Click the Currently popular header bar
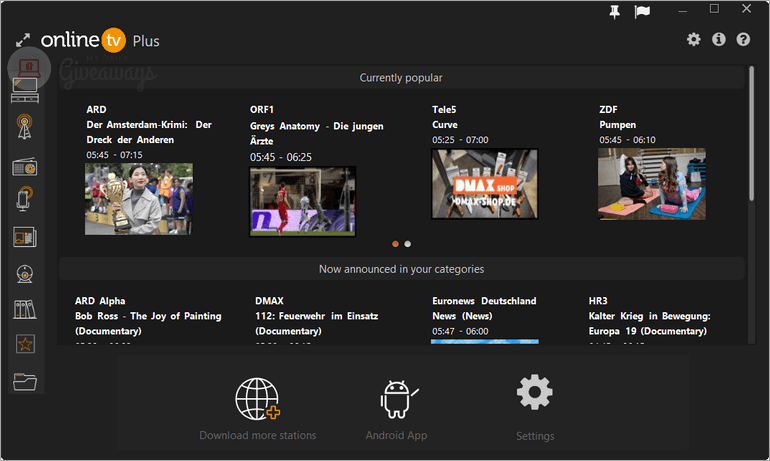Screen dimensions: 770x461 tap(401, 78)
